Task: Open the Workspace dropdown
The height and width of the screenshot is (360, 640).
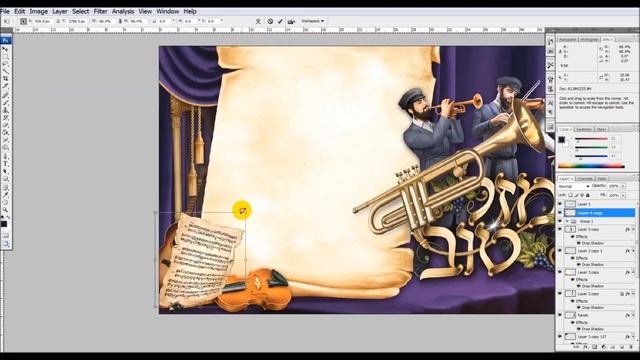Action: pos(313,21)
